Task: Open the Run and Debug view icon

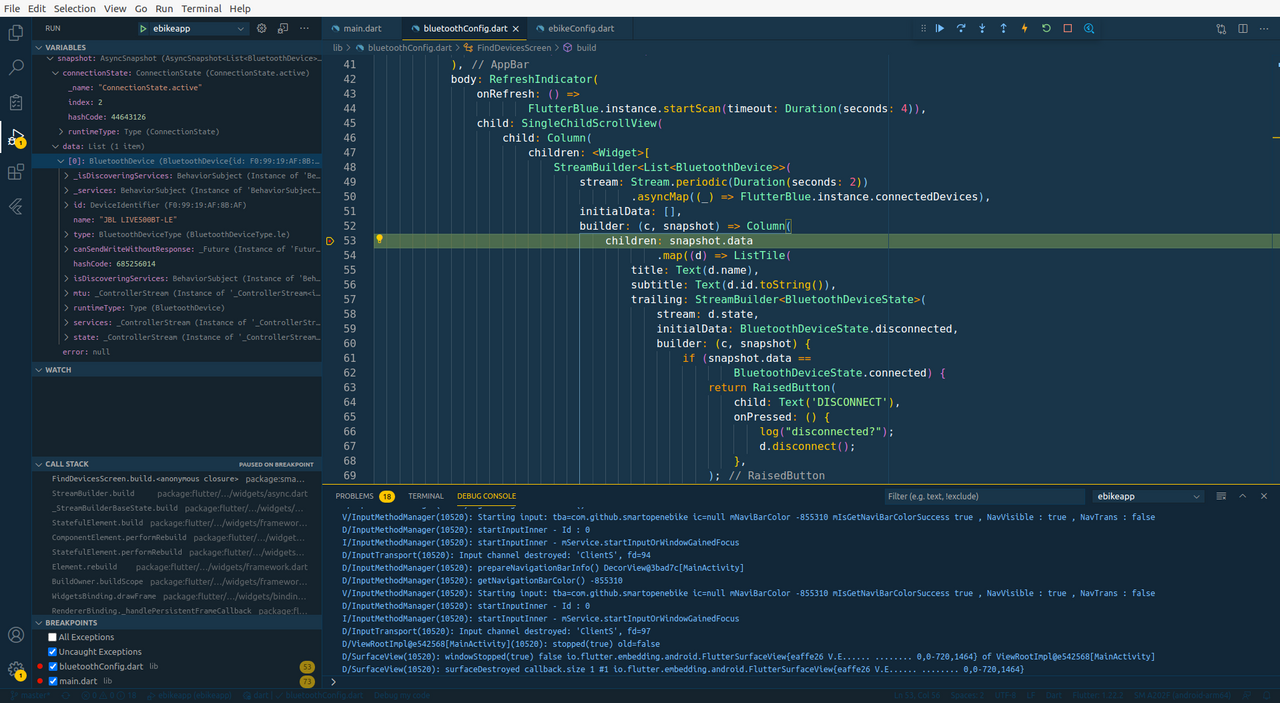Action: pos(16,137)
